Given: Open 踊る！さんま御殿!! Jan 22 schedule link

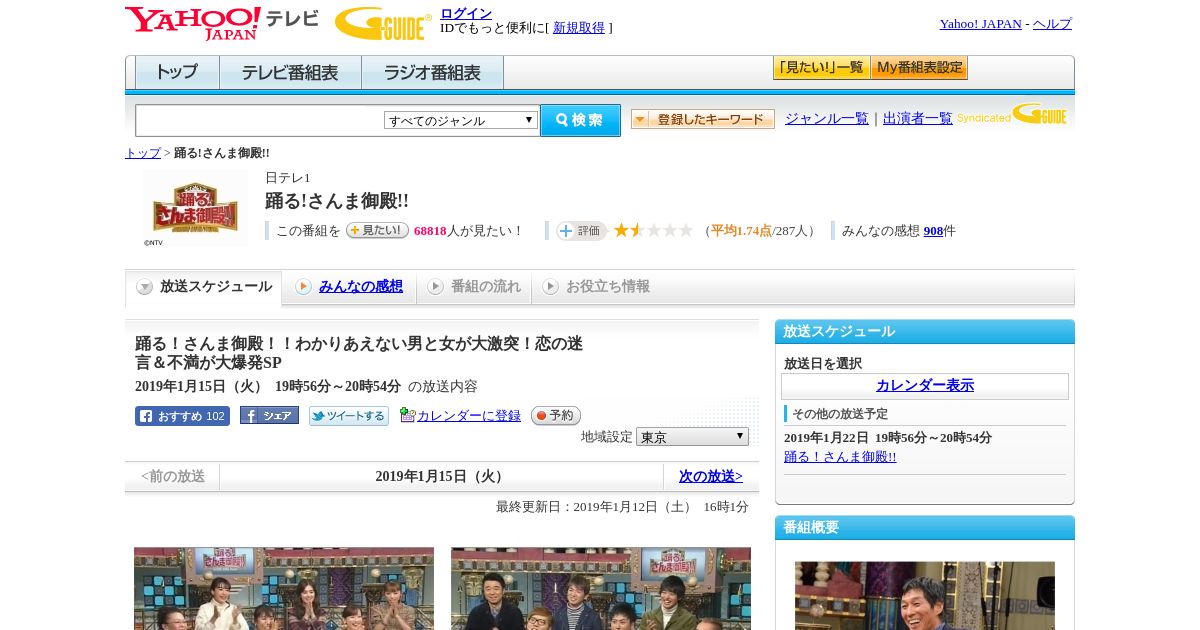Looking at the screenshot, I should pyautogui.click(x=840, y=457).
